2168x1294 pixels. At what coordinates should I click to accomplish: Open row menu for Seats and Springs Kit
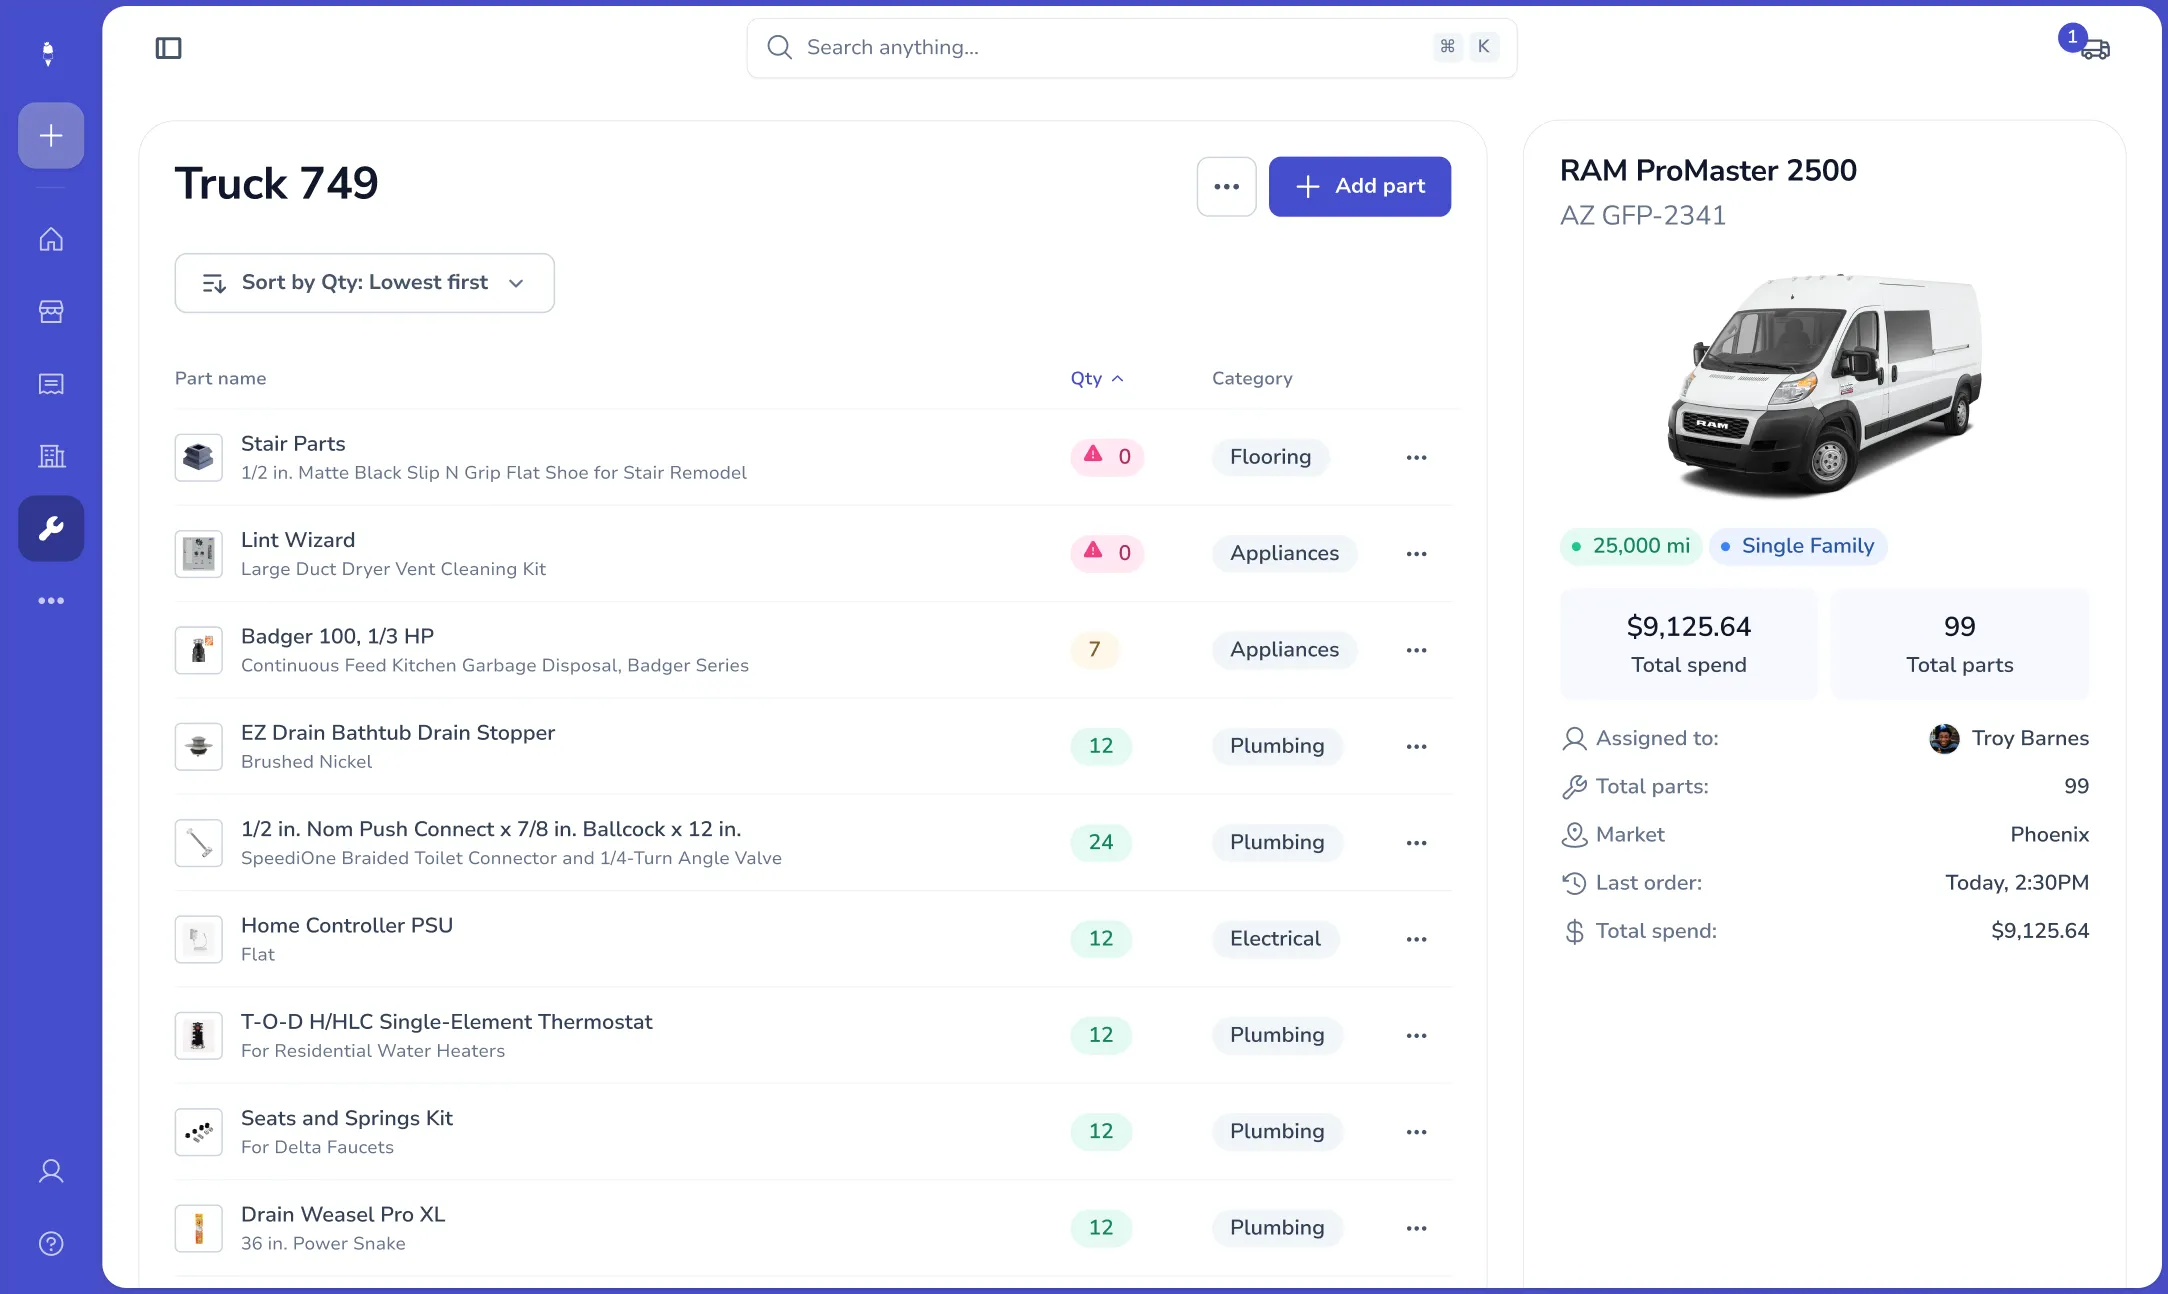1416,1132
